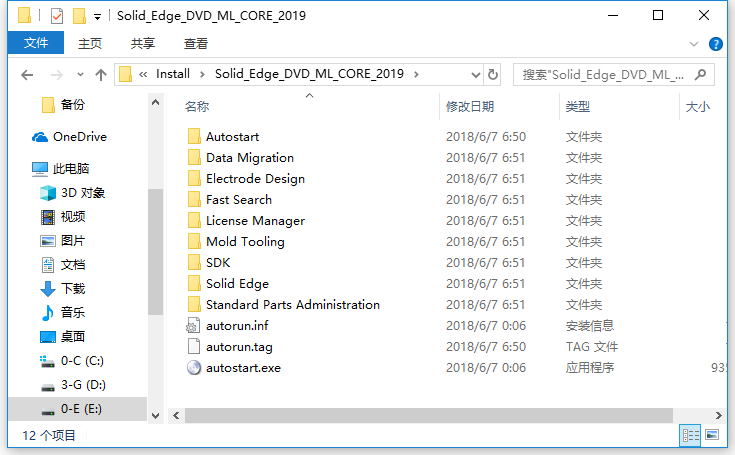Click navigation pane scroll down arrow

point(156,415)
